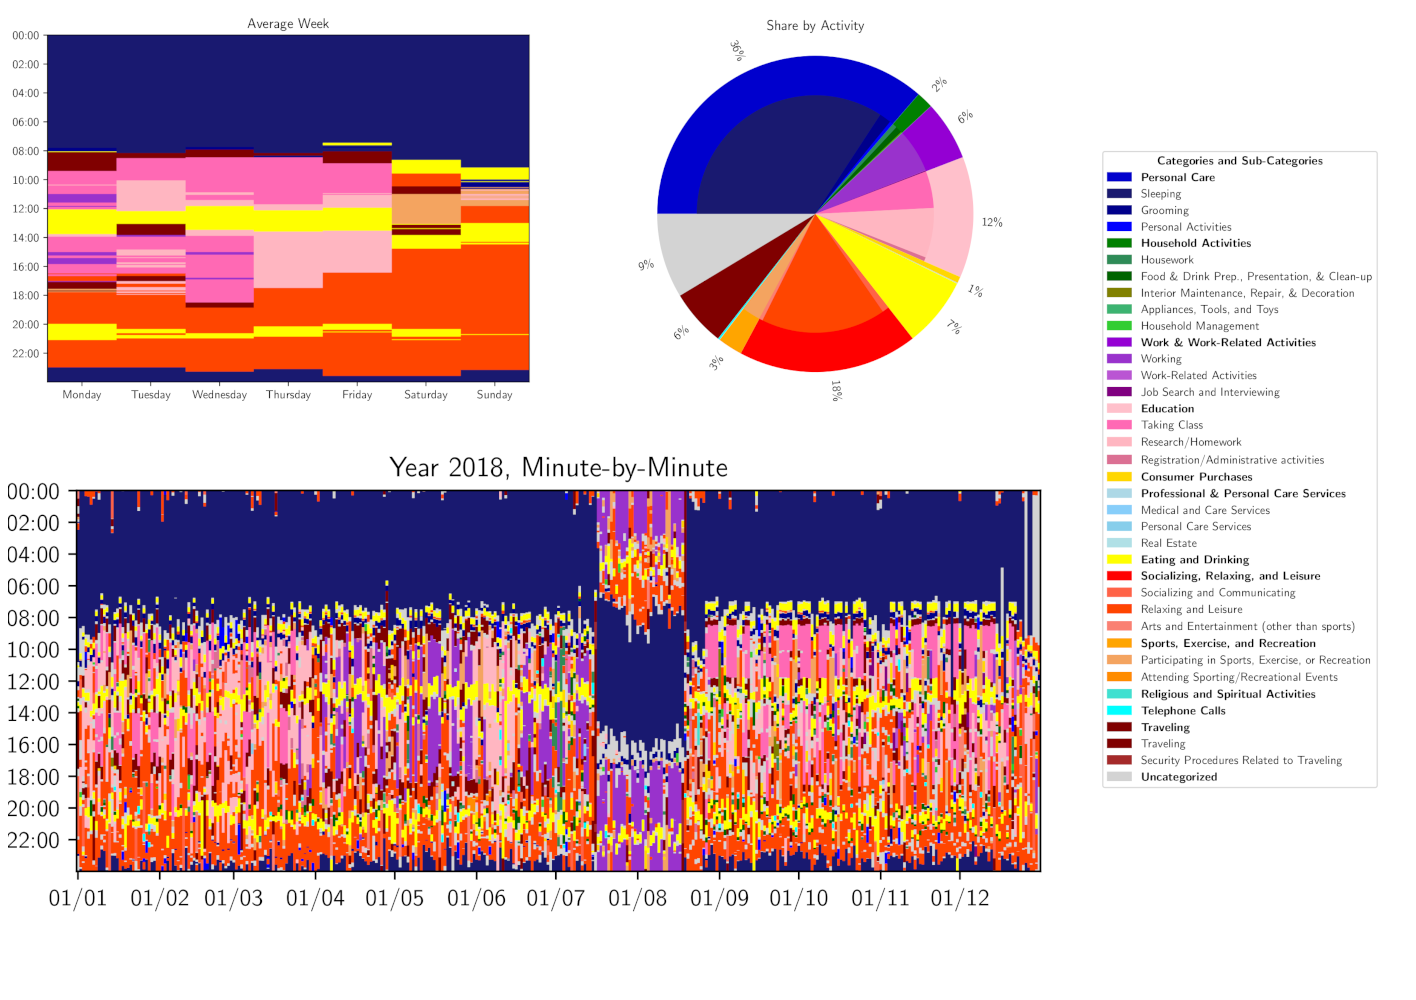The image size is (1416, 1000).
Task: Click the 01/08 date tick label
Action: coord(637,898)
